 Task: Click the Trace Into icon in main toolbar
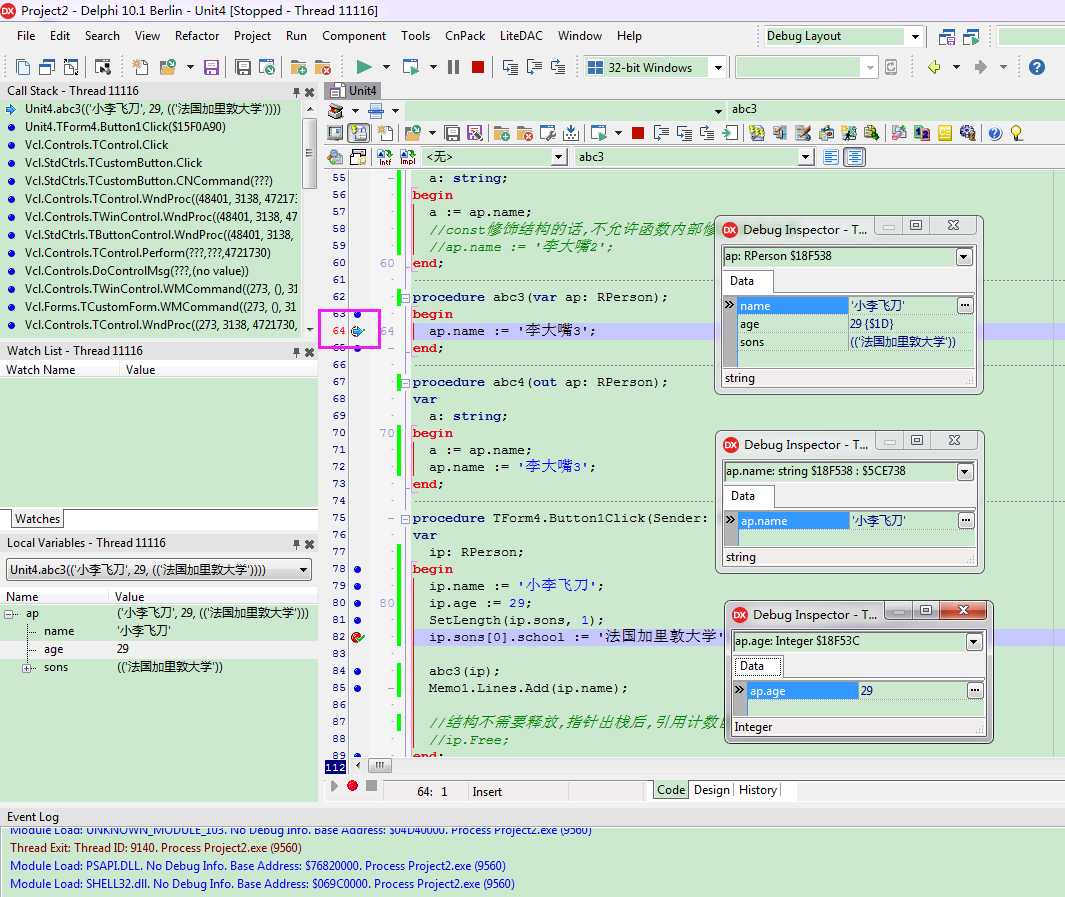pyautogui.click(x=510, y=67)
